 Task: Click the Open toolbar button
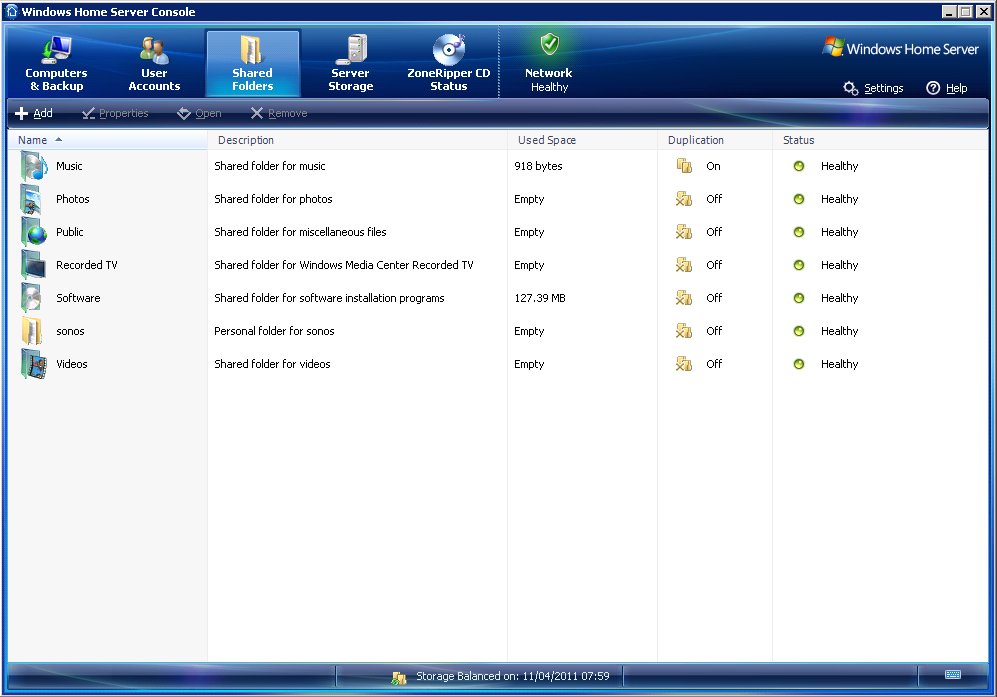coord(199,113)
